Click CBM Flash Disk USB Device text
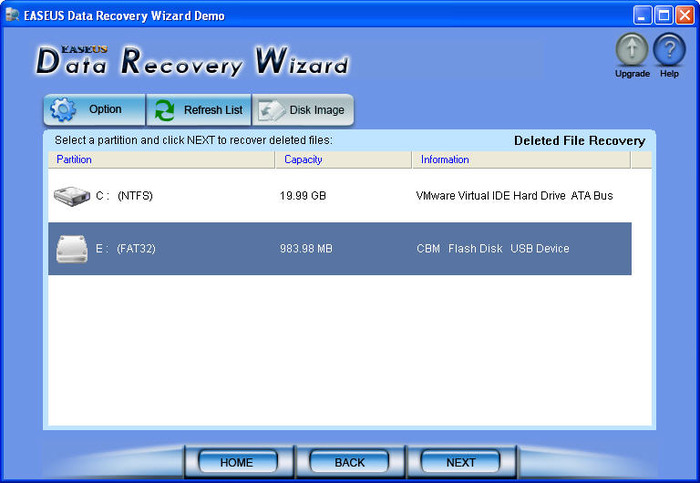The image size is (700, 483). point(493,249)
